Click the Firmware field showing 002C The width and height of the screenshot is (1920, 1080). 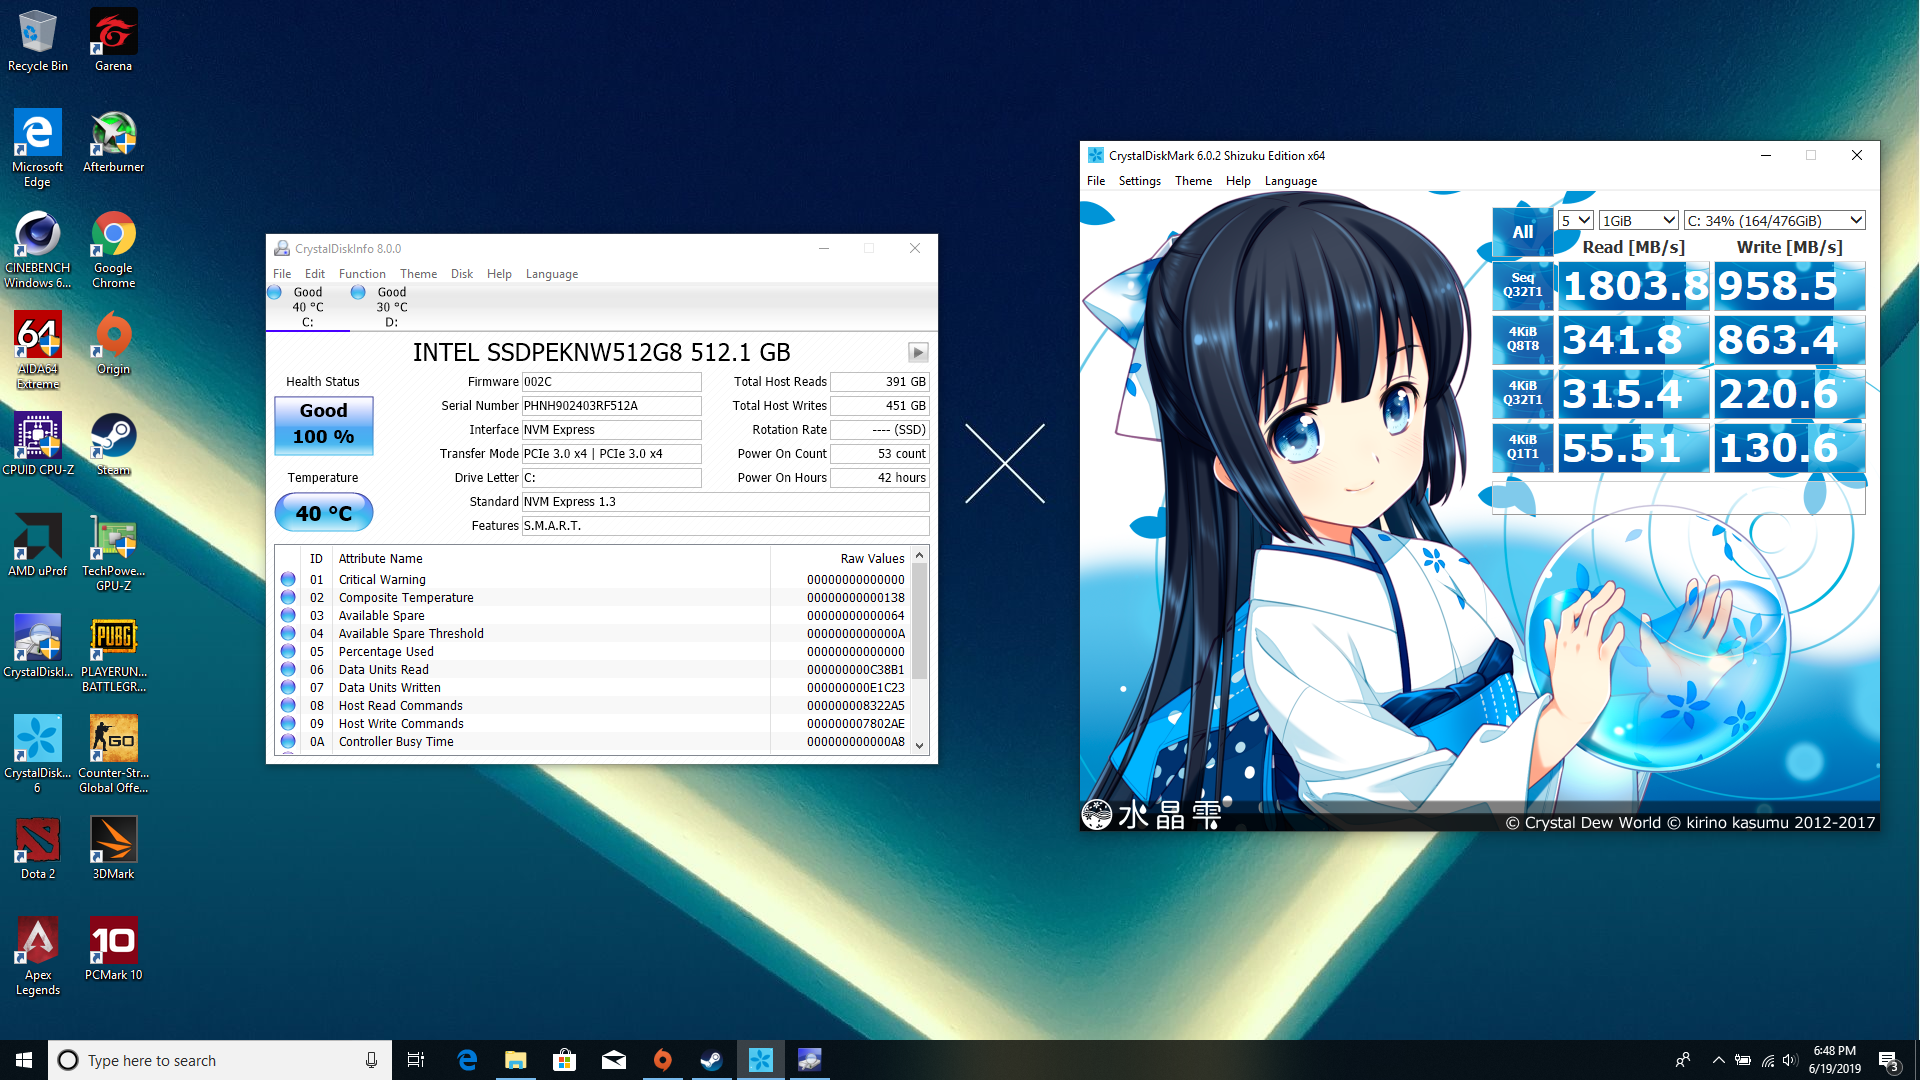[611, 382]
